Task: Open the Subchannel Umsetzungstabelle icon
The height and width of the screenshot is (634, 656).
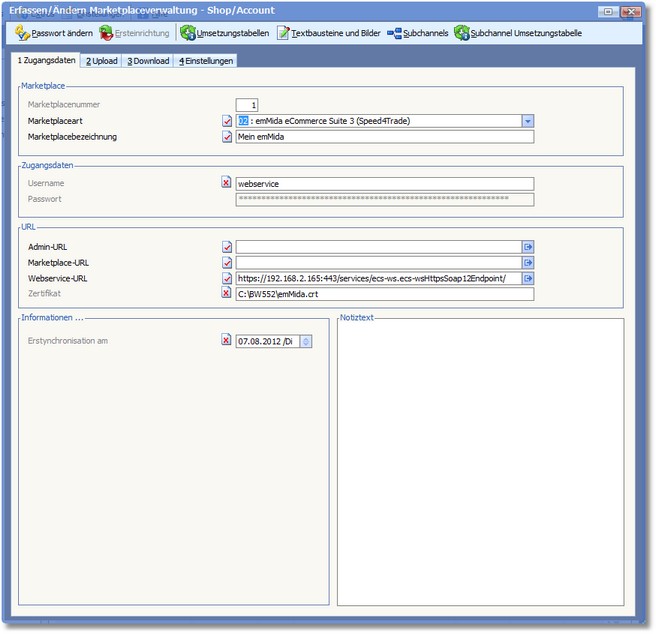Action: pyautogui.click(x=462, y=33)
